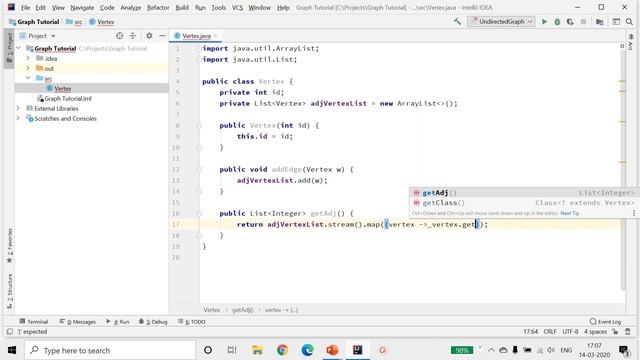Viewport: 640px width, 360px height.
Task: Click the Locate current file target icon
Action: click(119, 36)
